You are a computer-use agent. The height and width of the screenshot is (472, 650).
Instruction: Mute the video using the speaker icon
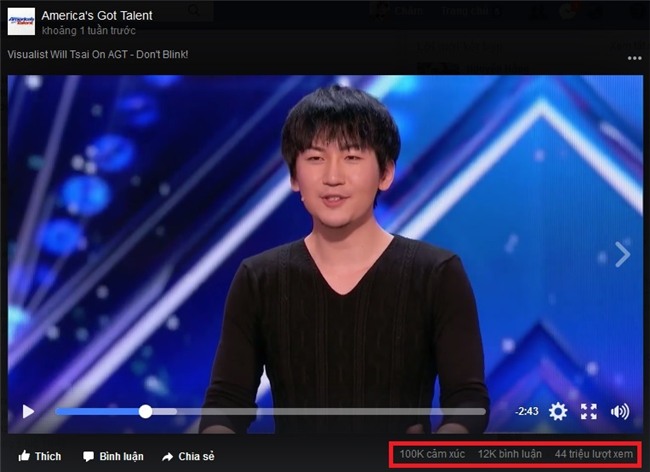click(620, 411)
